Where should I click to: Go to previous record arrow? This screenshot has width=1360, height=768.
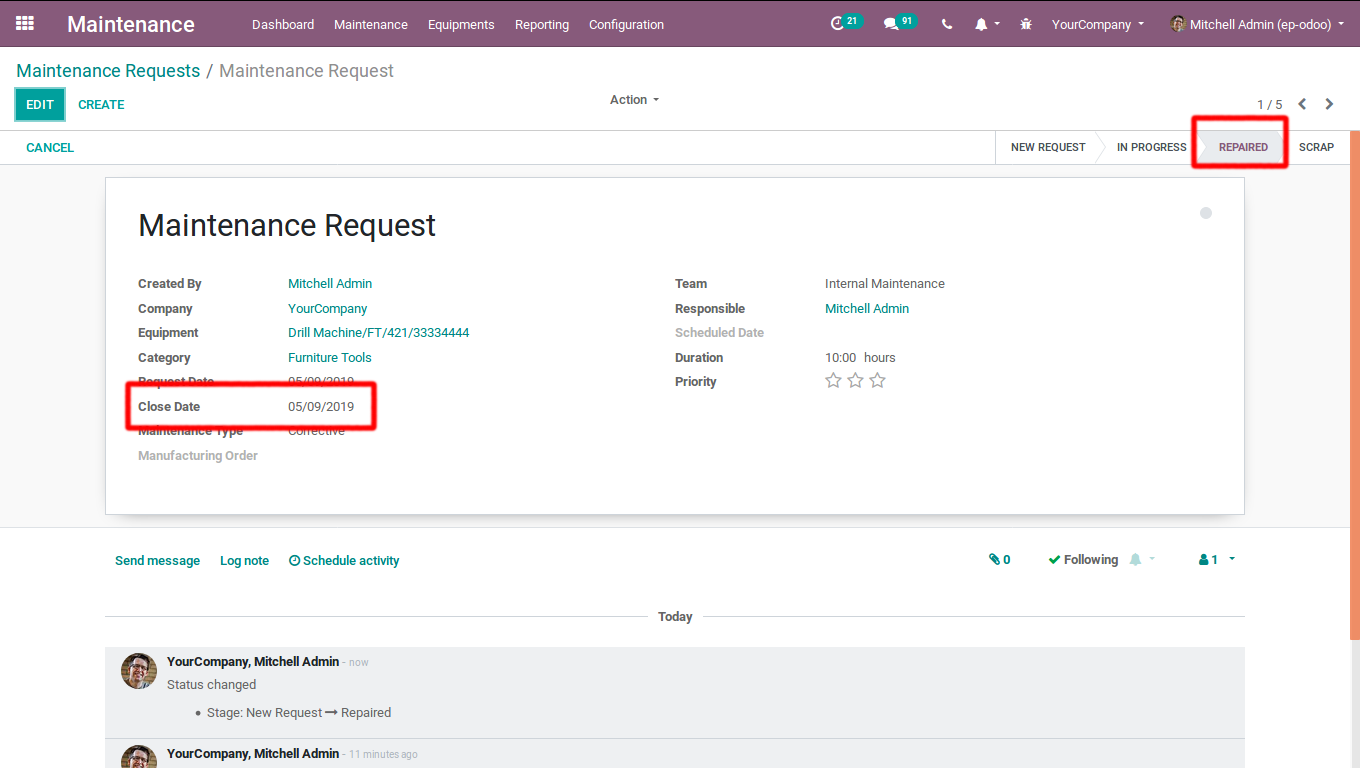click(x=1302, y=104)
